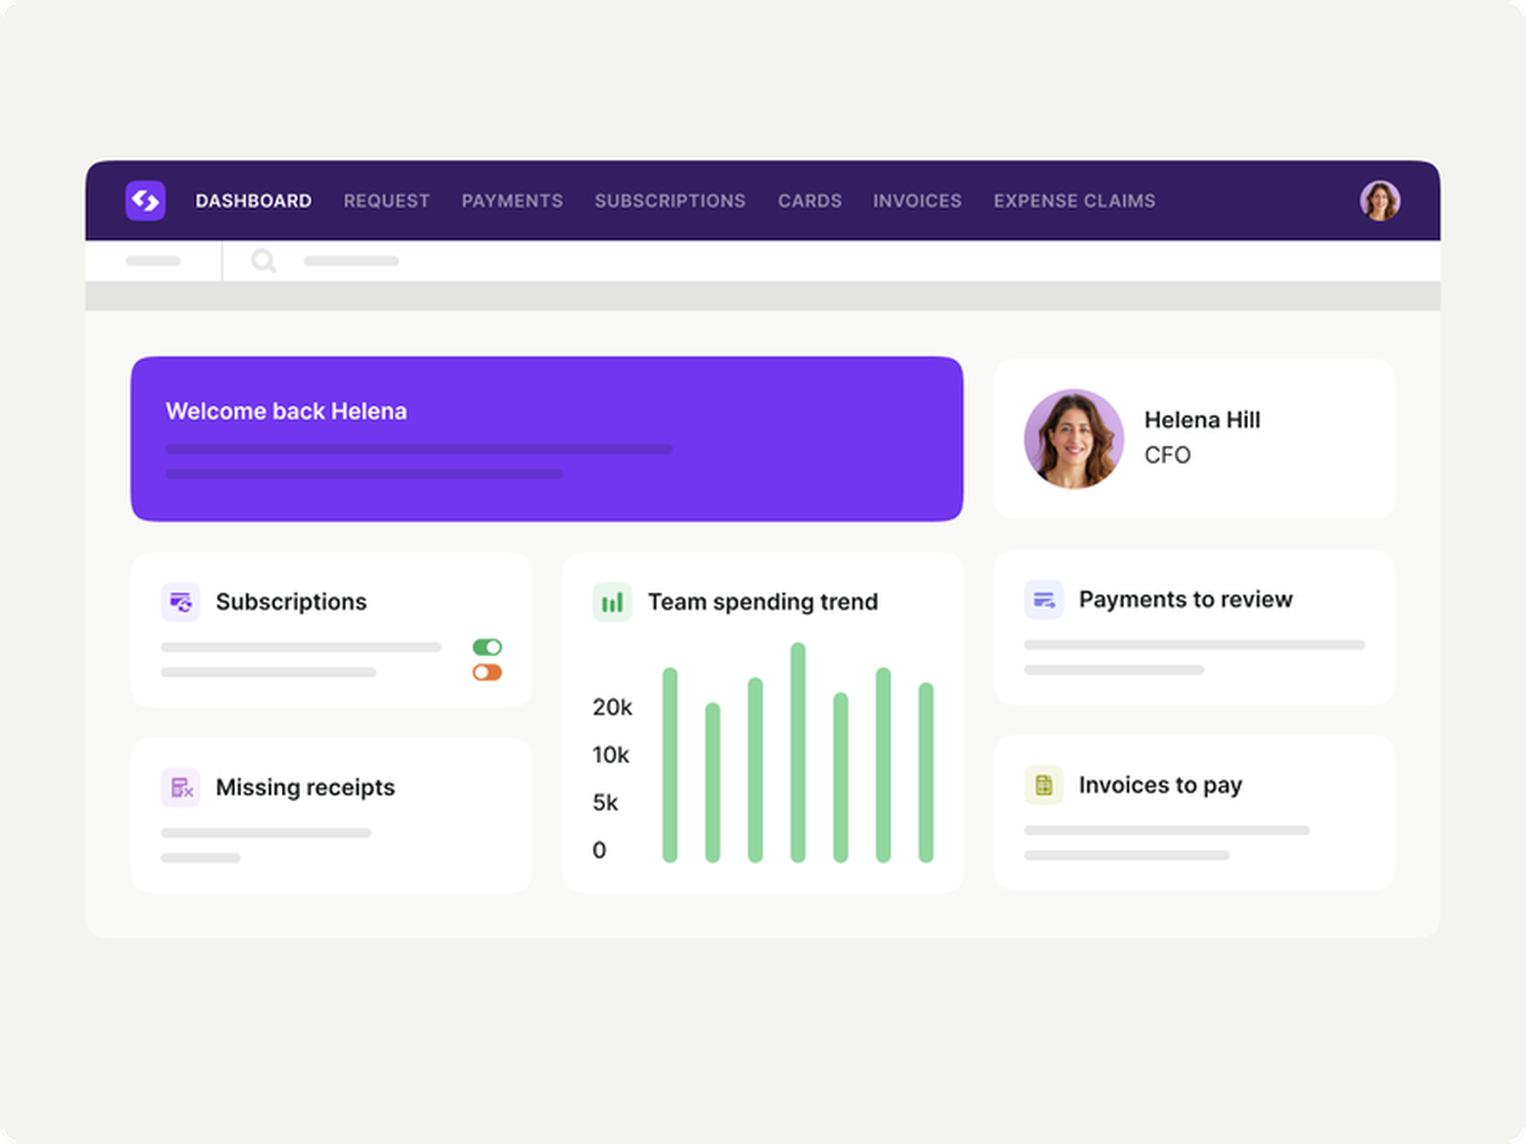Image resolution: width=1526 pixels, height=1144 pixels.
Task: Click the 10k axis label
Action: 610,755
